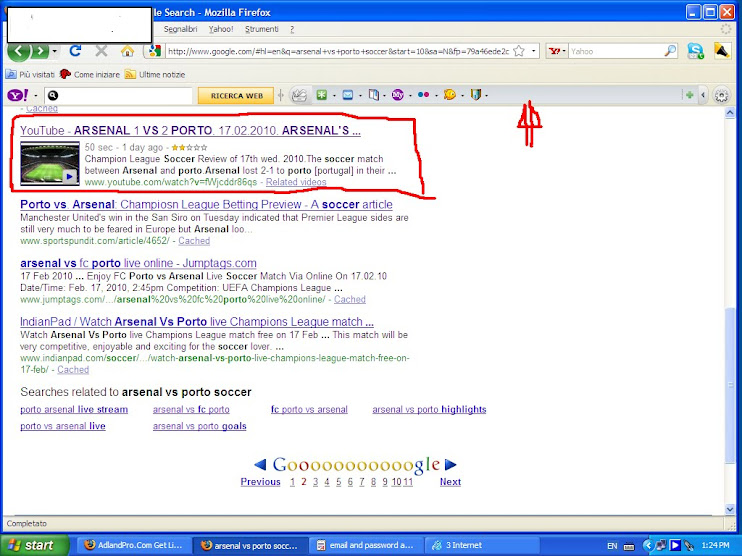Open the Yahoo search engine selector dropdown
The width and height of the screenshot is (742, 556).
click(557, 51)
